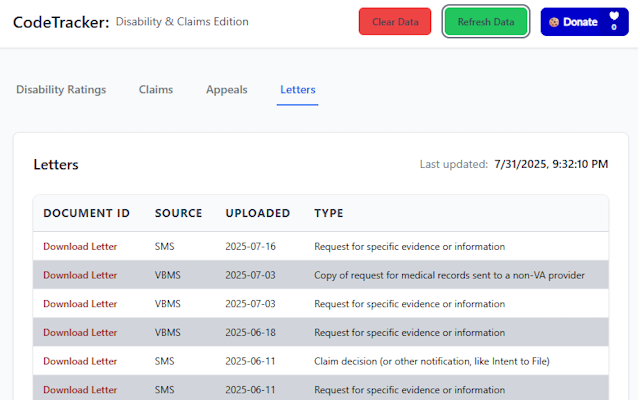
Task: Click the CodeTracker title
Action: (x=61, y=22)
